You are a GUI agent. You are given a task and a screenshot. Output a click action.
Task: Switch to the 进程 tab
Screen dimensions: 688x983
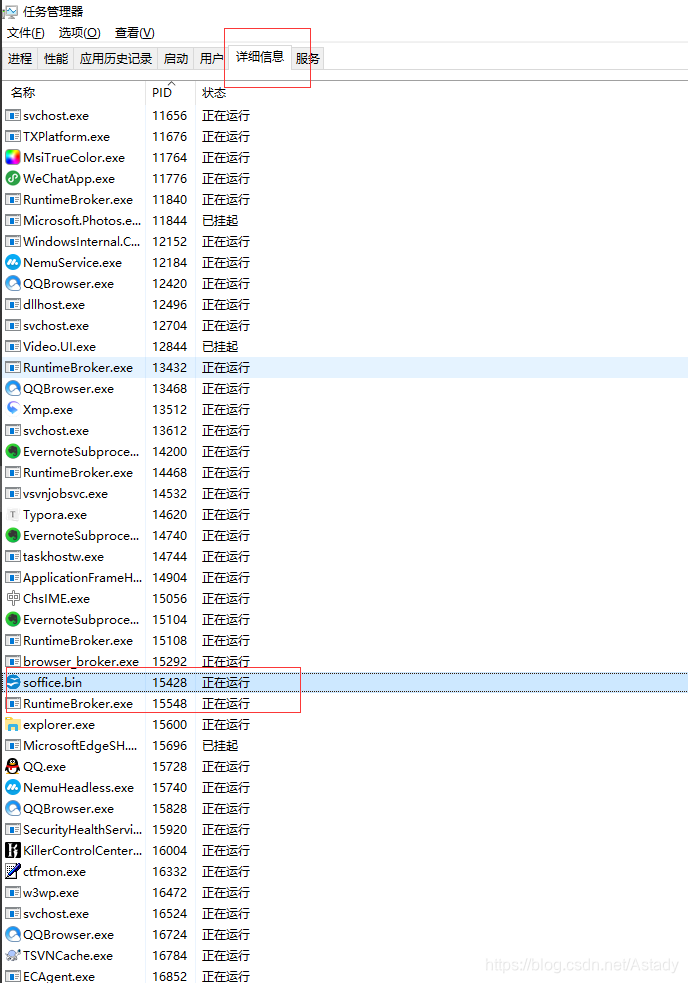click(20, 58)
